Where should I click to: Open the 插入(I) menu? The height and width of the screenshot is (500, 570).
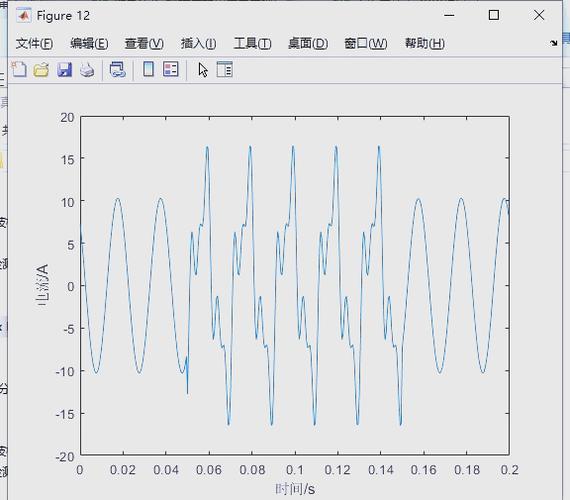(x=198, y=44)
